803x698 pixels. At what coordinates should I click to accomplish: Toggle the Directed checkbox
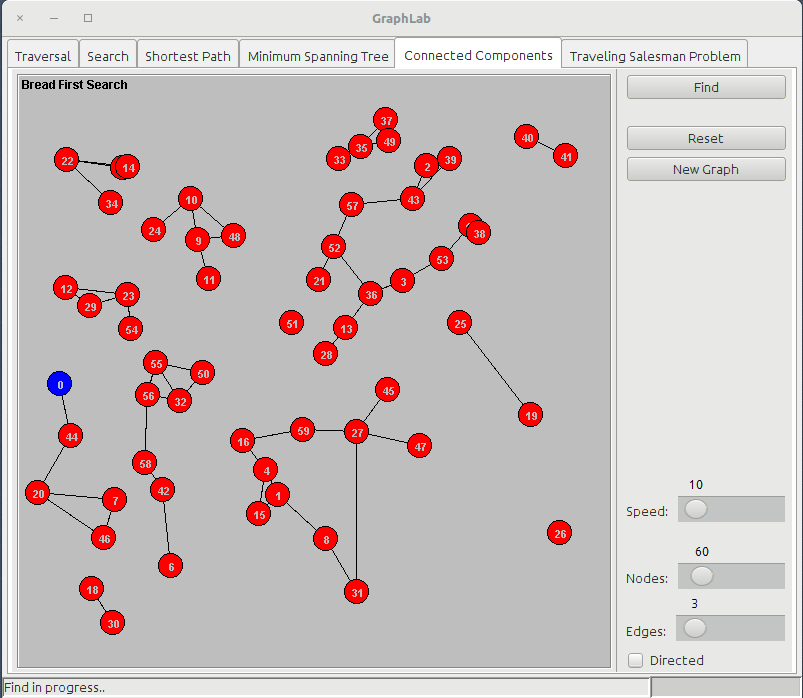pyautogui.click(x=636, y=660)
